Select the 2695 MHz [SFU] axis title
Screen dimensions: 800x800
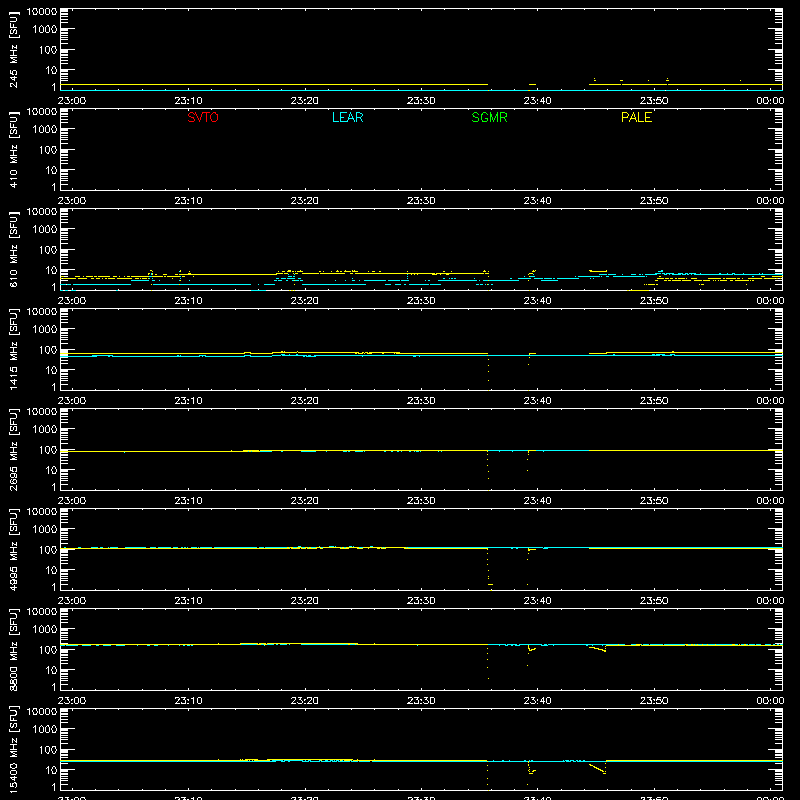coord(14,450)
